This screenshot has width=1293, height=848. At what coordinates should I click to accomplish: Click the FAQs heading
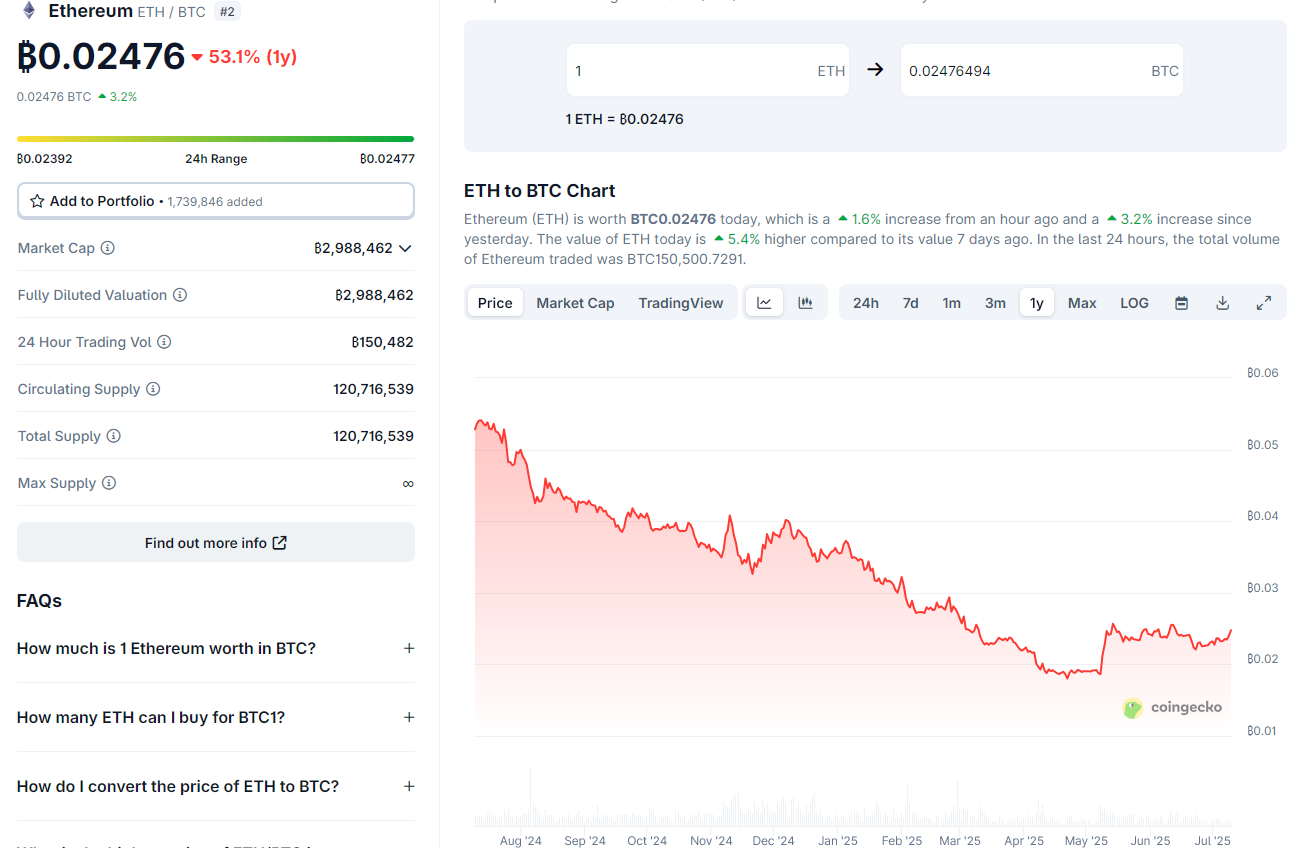[39, 600]
